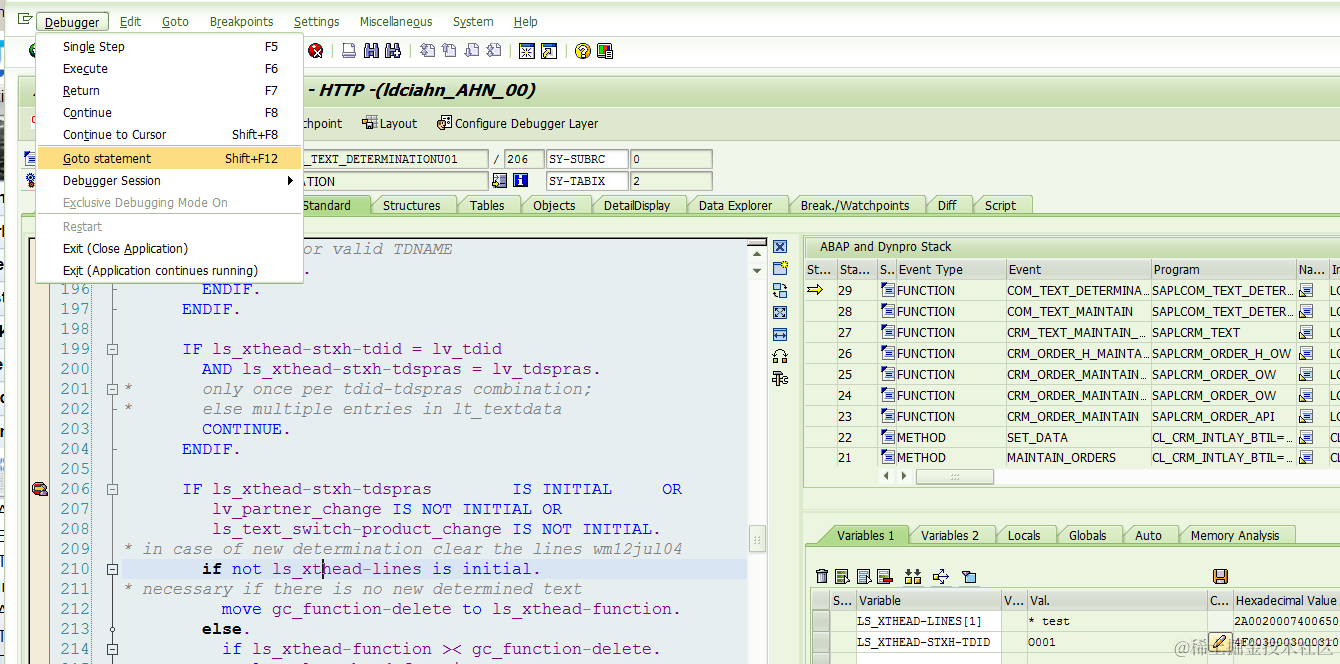This screenshot has height=664, width=1340.
Task: Click the tool settings wrench icon
Action: (780, 378)
